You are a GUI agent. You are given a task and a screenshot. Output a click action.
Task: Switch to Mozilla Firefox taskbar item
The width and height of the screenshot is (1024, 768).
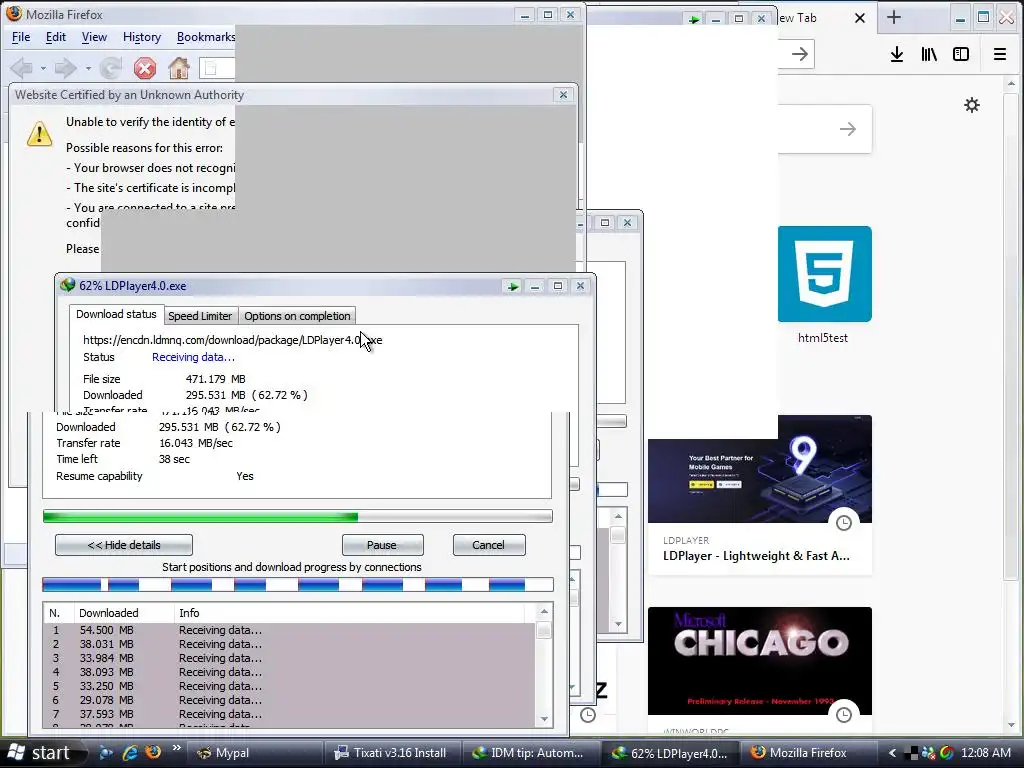pos(806,753)
